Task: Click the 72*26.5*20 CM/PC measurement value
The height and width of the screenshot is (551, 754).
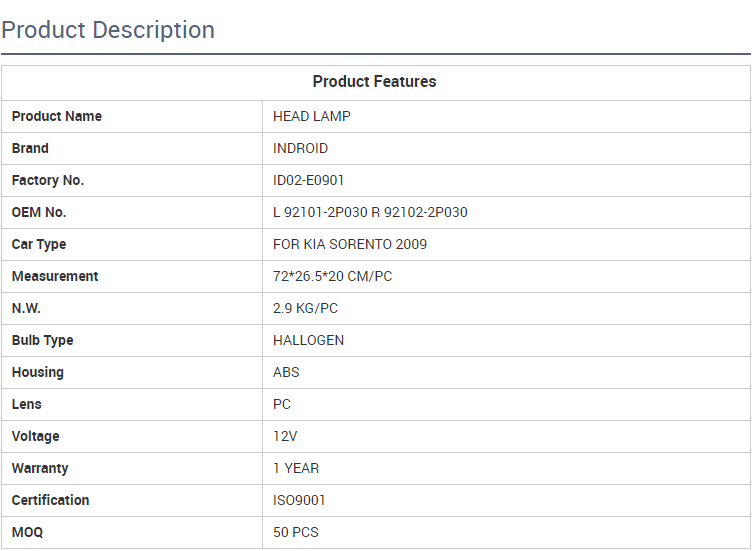Action: coord(332,276)
